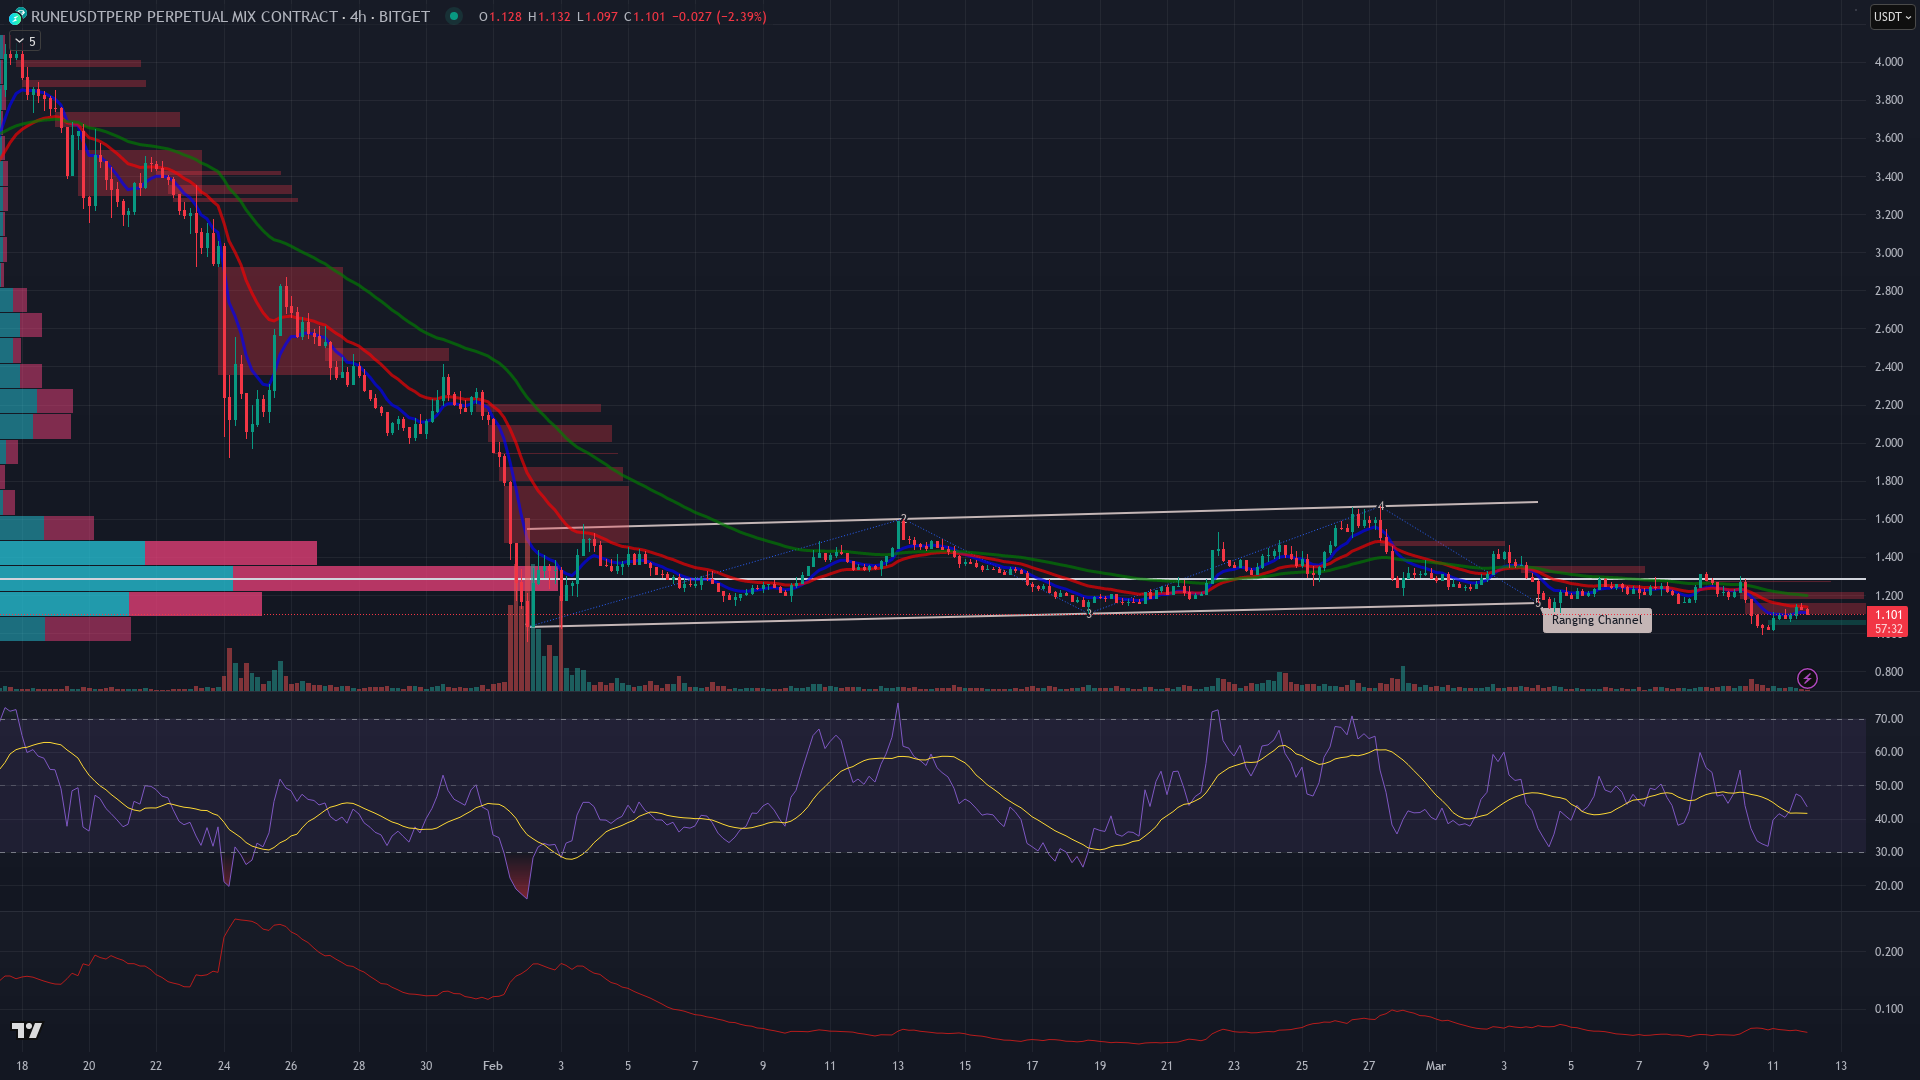Screen dimensions: 1920x1080
Task: Click the price change value -0.027 (-2.39%)
Action: click(x=720, y=16)
